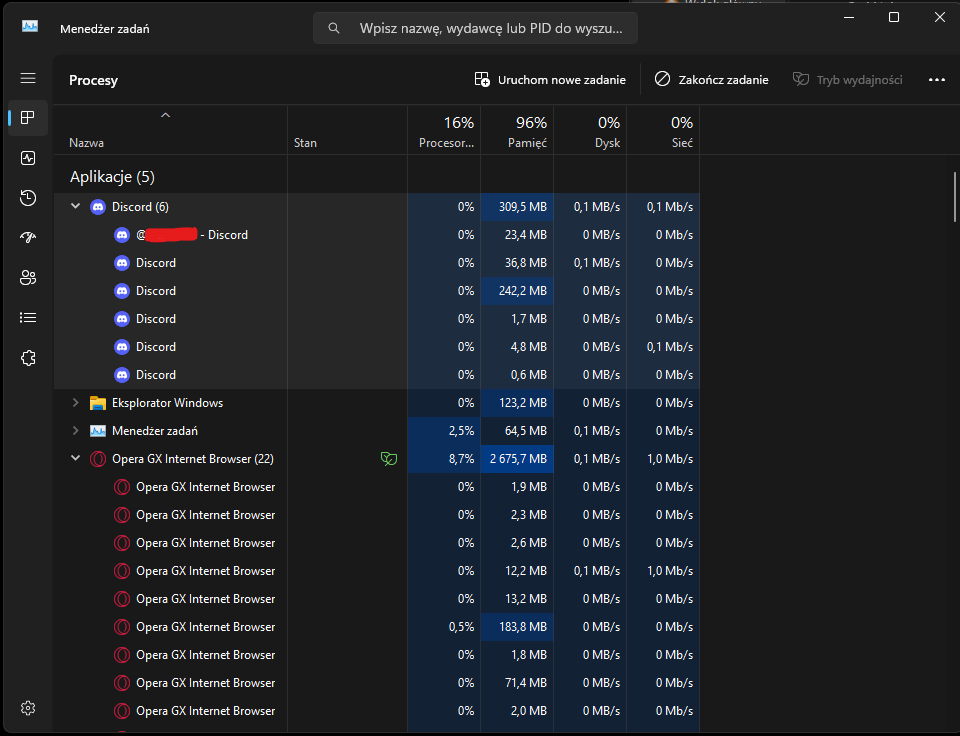Viewport: 960px width, 736px height.
Task: Sort by the Pamięć column header
Action: click(x=517, y=130)
